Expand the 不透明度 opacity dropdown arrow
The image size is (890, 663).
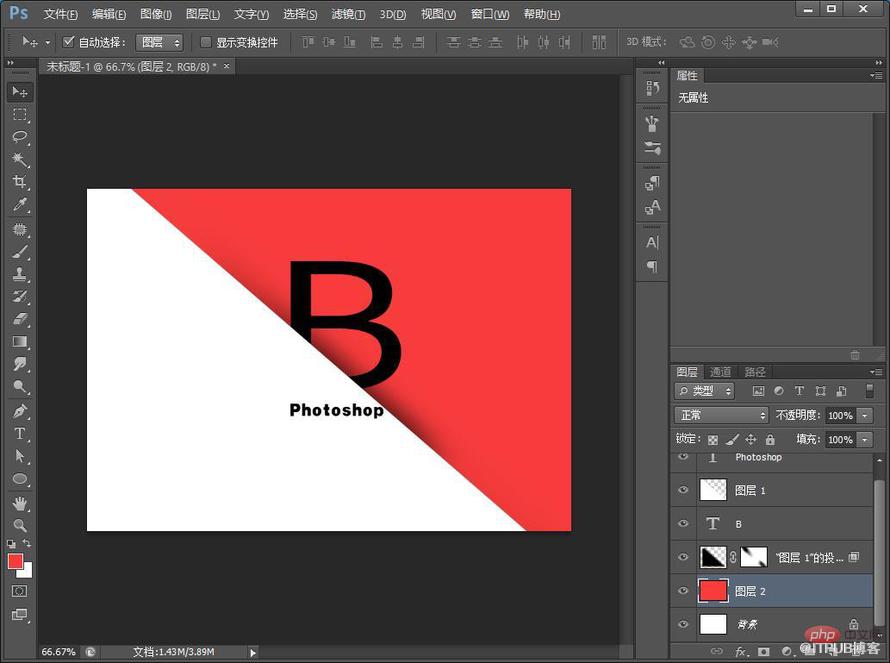864,415
